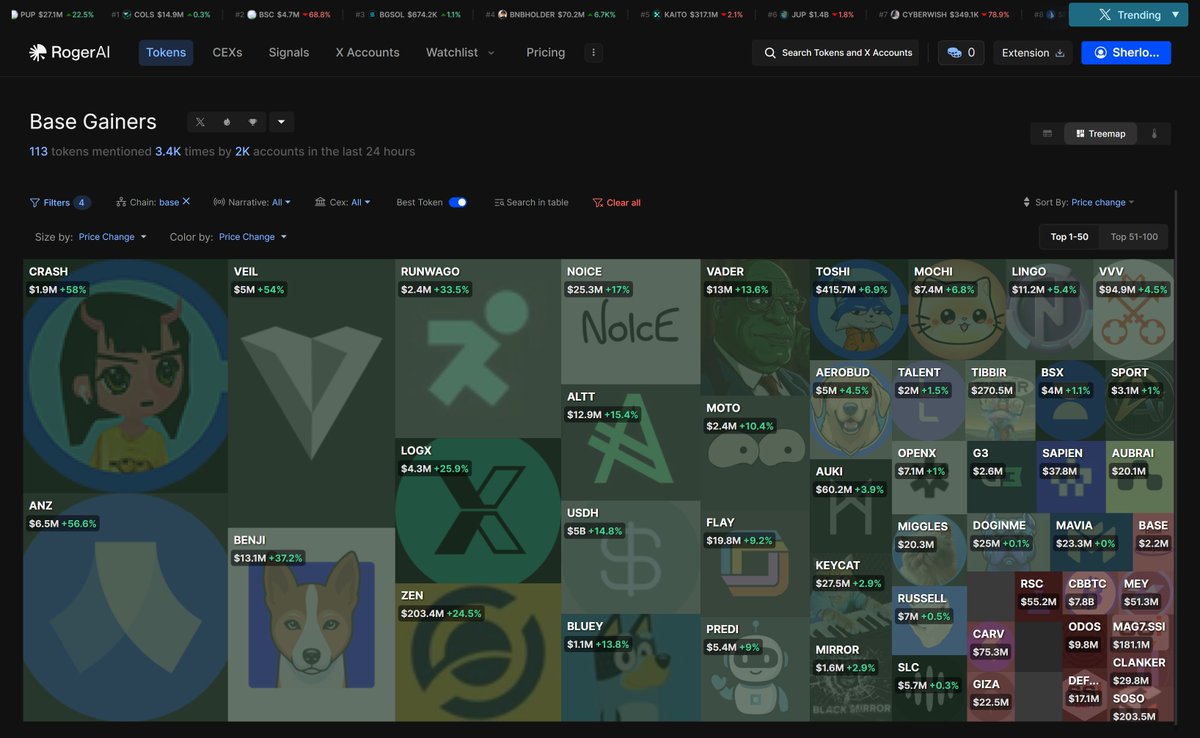
Task: Open the PREDI robot tile
Action: 755,669
